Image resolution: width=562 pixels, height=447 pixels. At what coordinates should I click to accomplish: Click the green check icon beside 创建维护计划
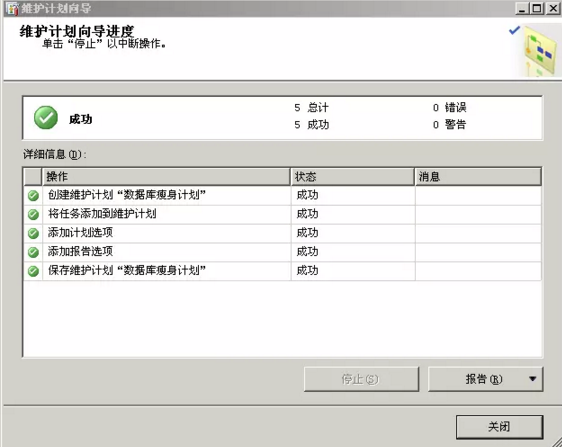[x=33, y=196]
